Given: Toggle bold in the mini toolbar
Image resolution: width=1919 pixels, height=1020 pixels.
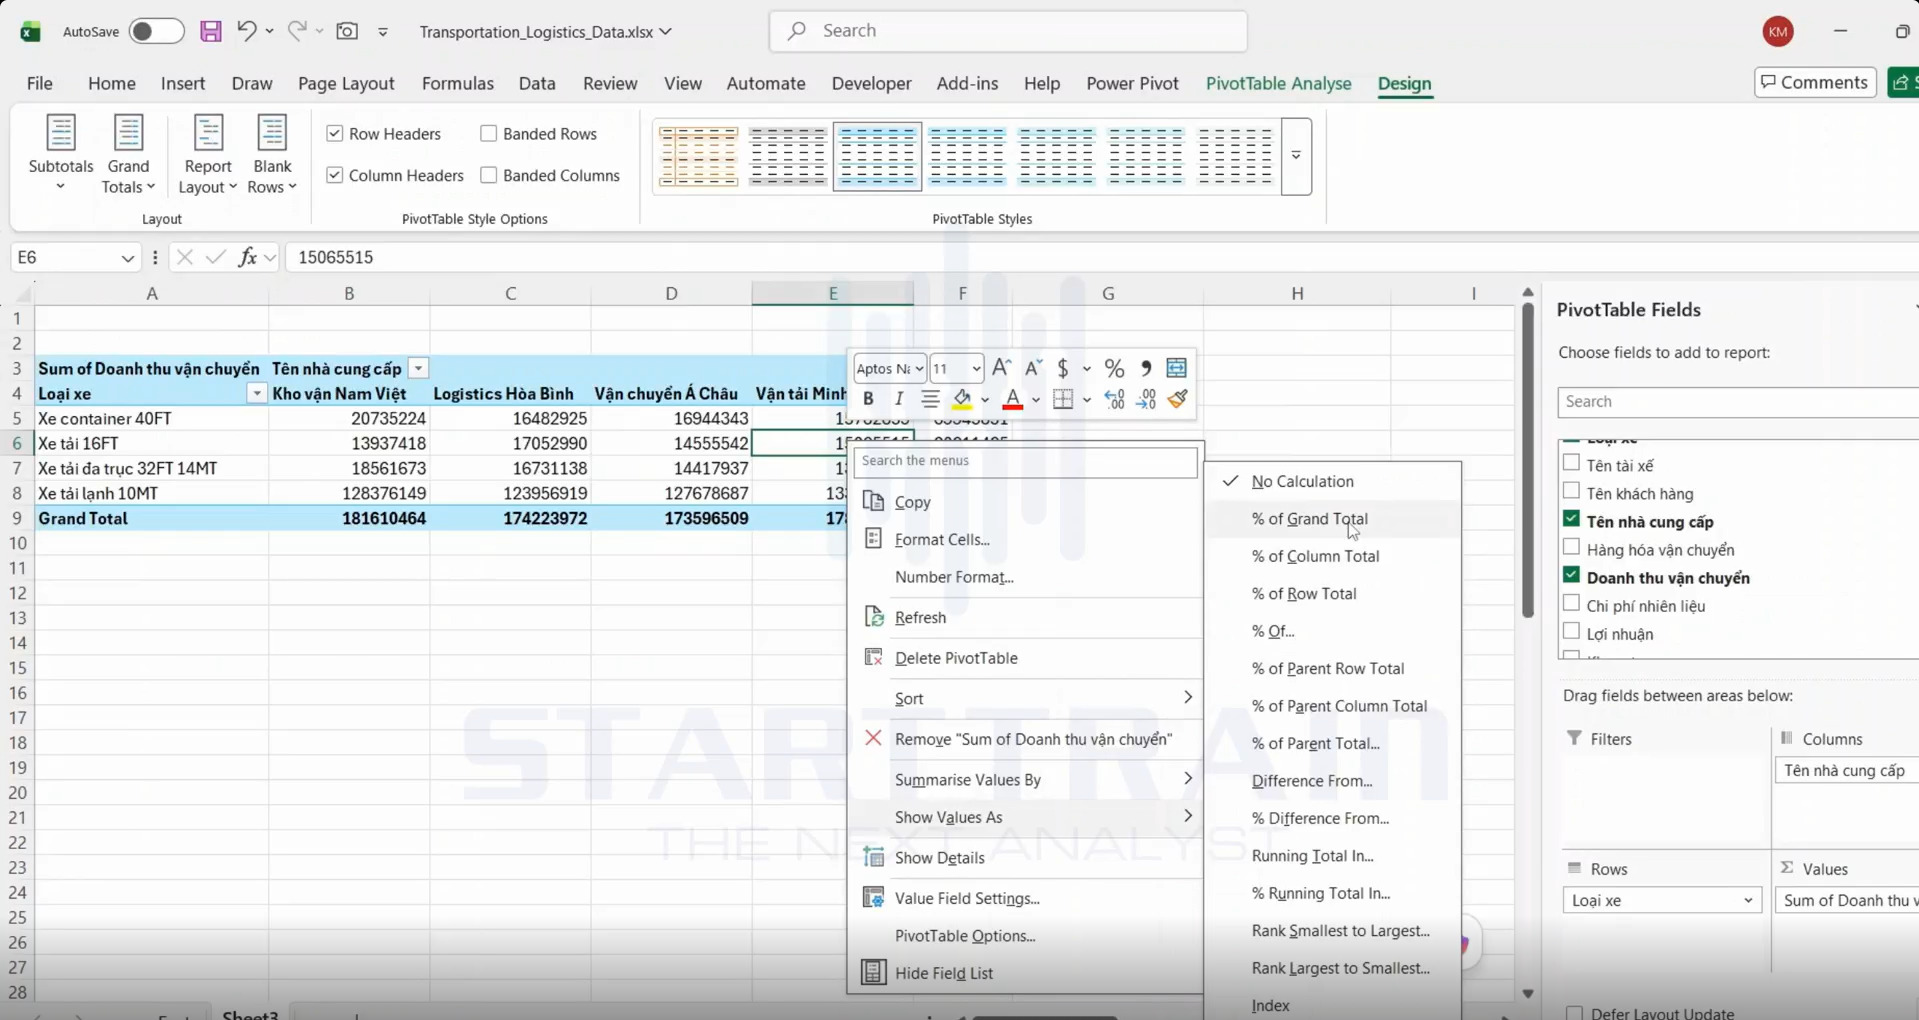Looking at the screenshot, I should coord(868,399).
